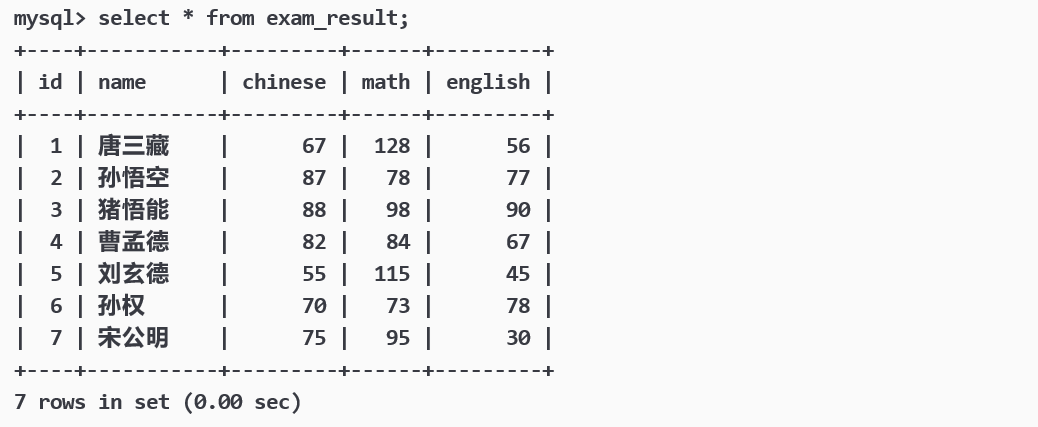Click the name 孙悟空 in row 2
Screen dimensions: 1038x427
click(133, 178)
